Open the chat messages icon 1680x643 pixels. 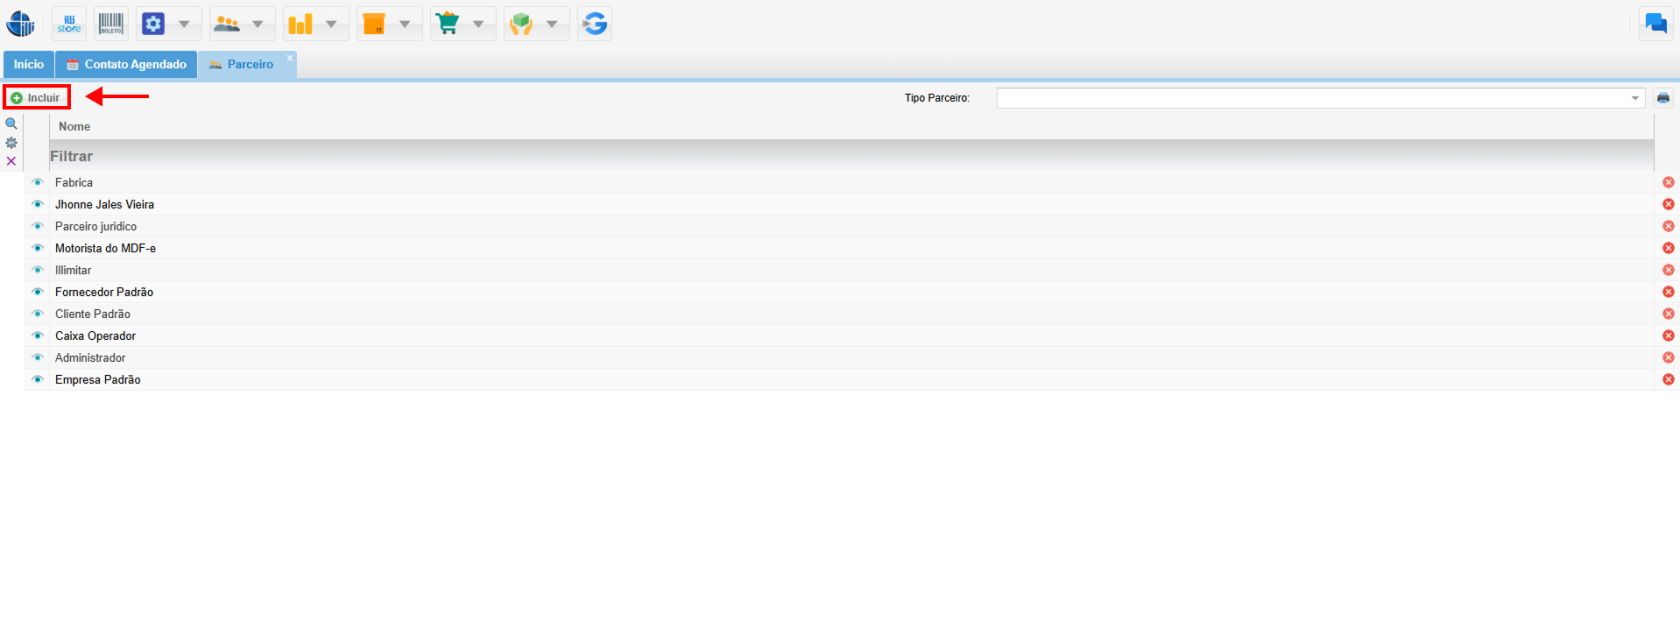click(1656, 24)
